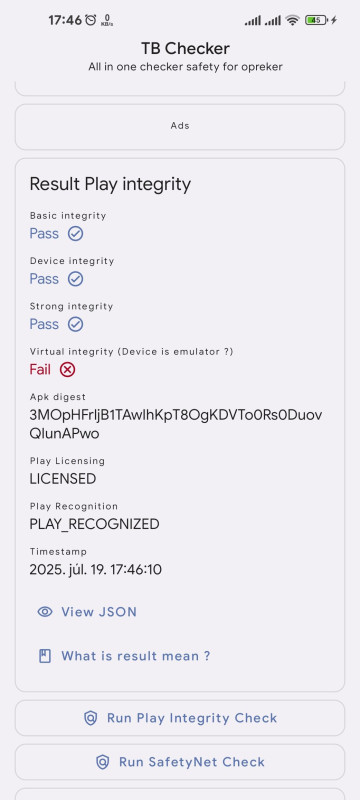This screenshot has width=360, height=800.
Task: Click the Device integrity pass checkmark icon
Action: 75,279
